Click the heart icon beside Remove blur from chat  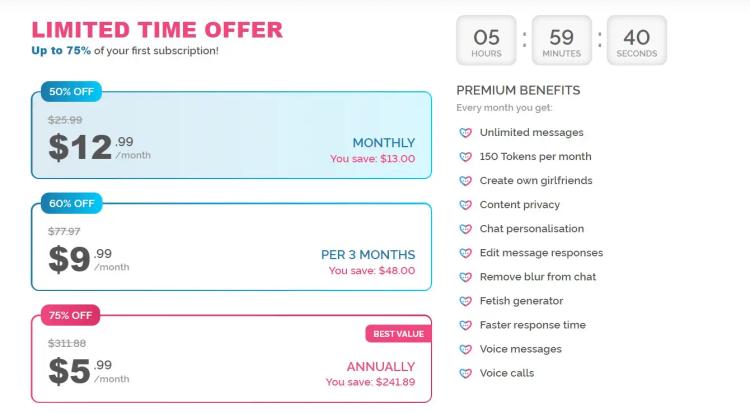point(465,277)
